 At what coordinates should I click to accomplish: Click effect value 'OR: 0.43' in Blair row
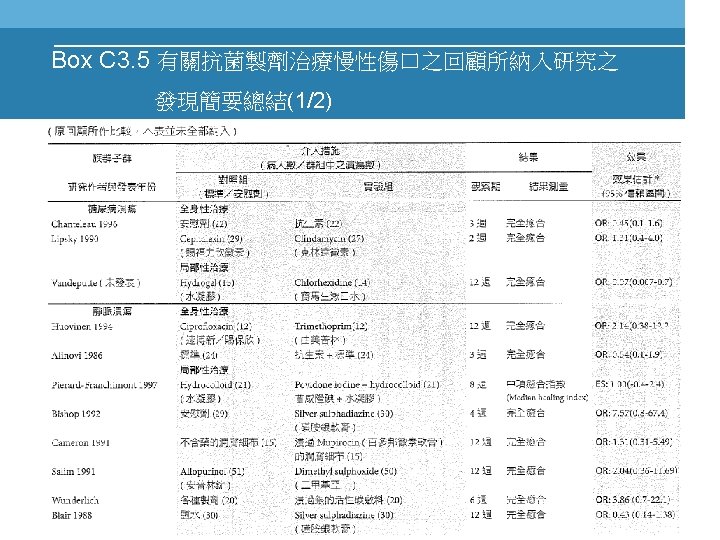[x=635, y=515]
